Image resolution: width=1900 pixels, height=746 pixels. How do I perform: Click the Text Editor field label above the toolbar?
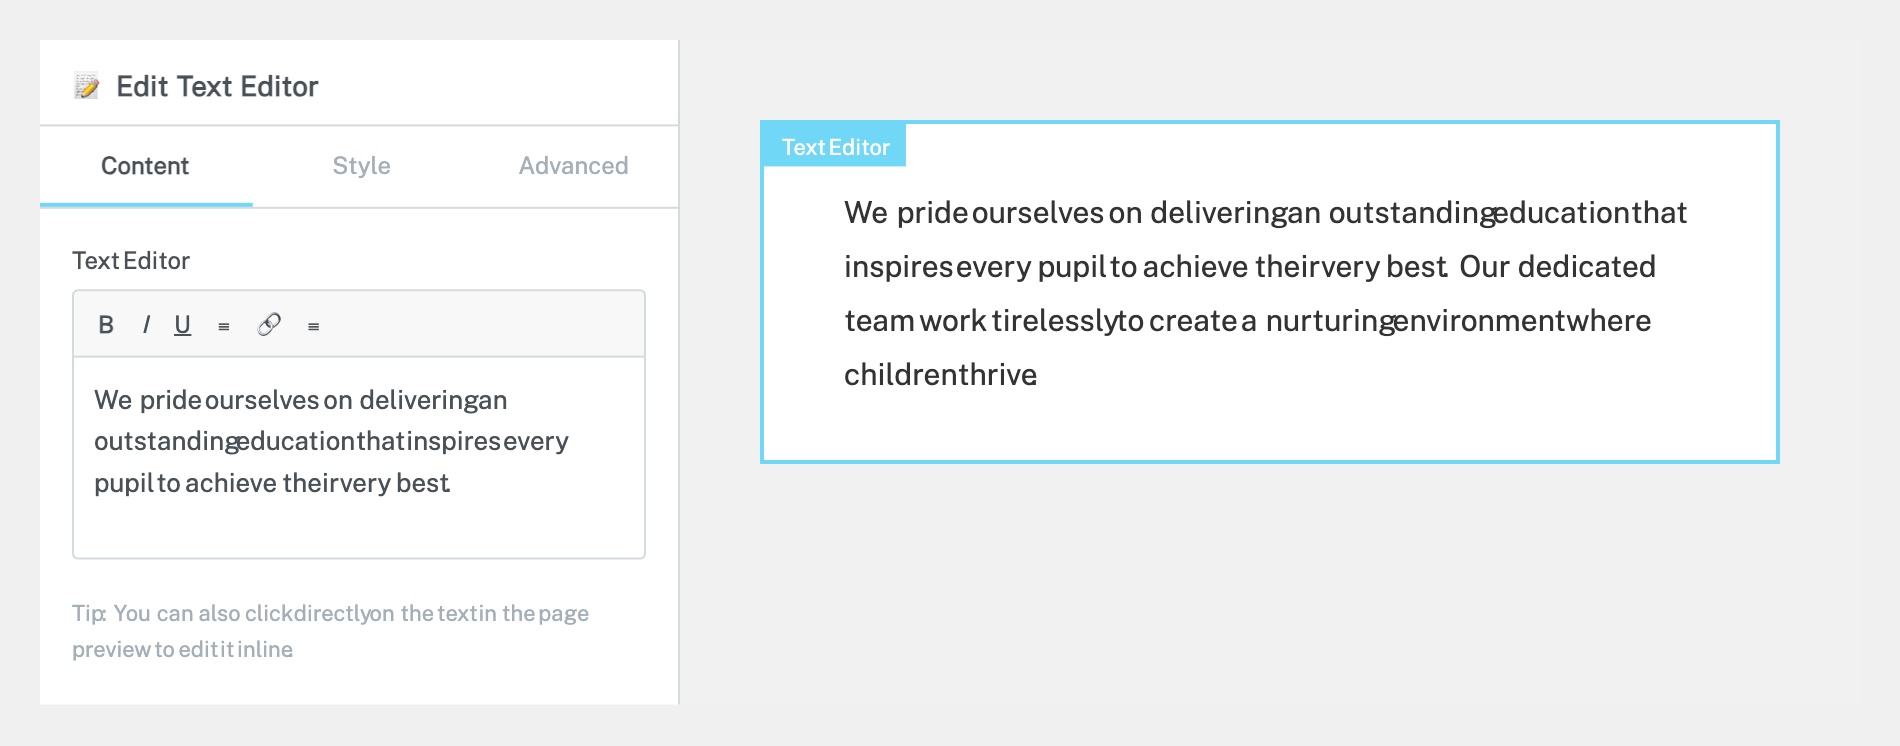tap(131, 261)
